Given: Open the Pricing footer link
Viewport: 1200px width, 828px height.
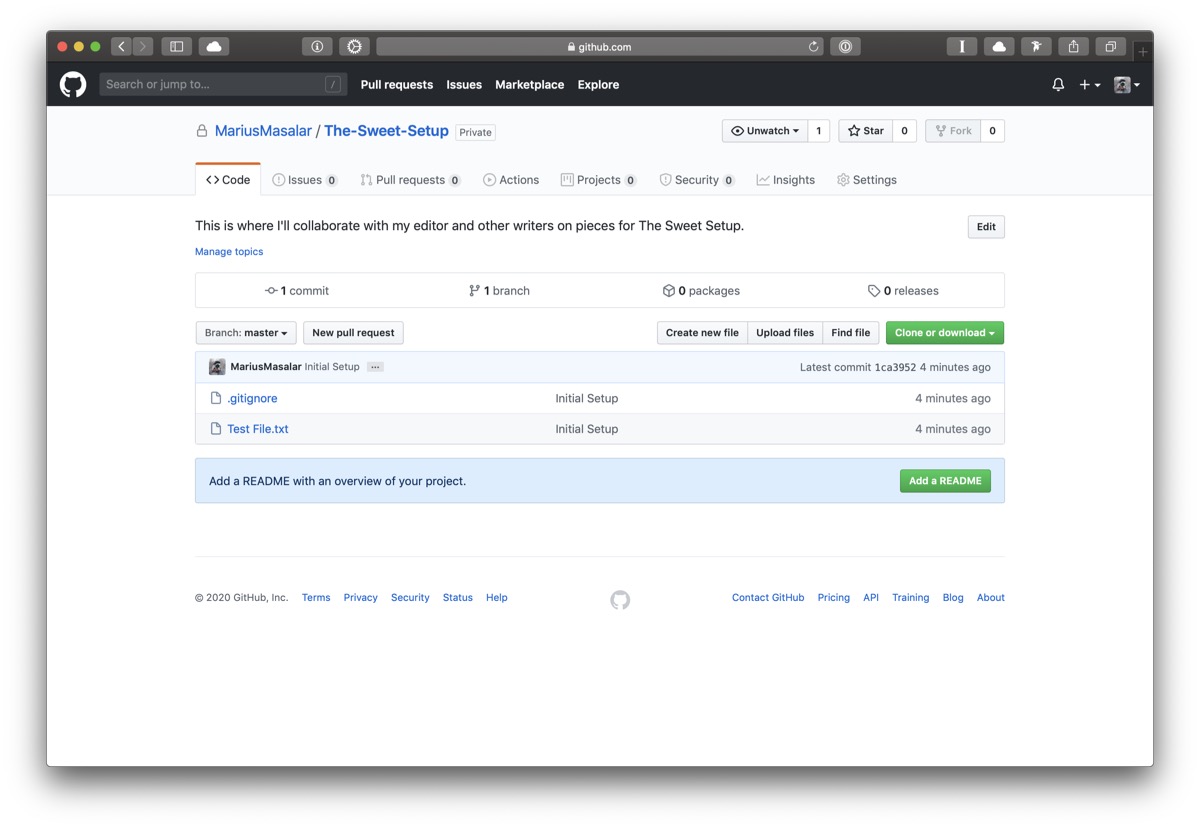Looking at the screenshot, I should 834,598.
